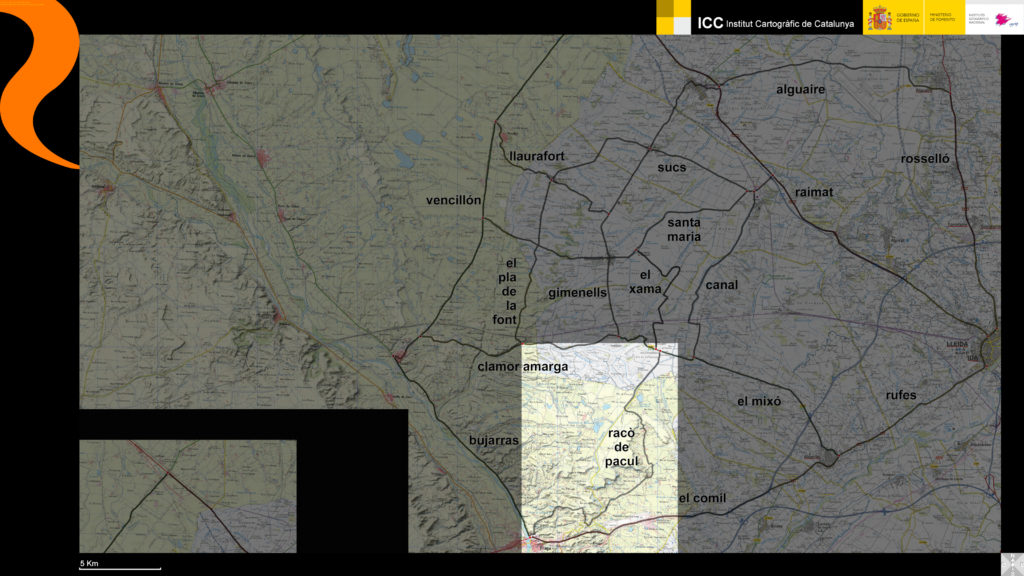Click the ICC Institut Cartogràfic de Catalunya logo
The height and width of the screenshot is (576, 1024).
[x=776, y=22]
